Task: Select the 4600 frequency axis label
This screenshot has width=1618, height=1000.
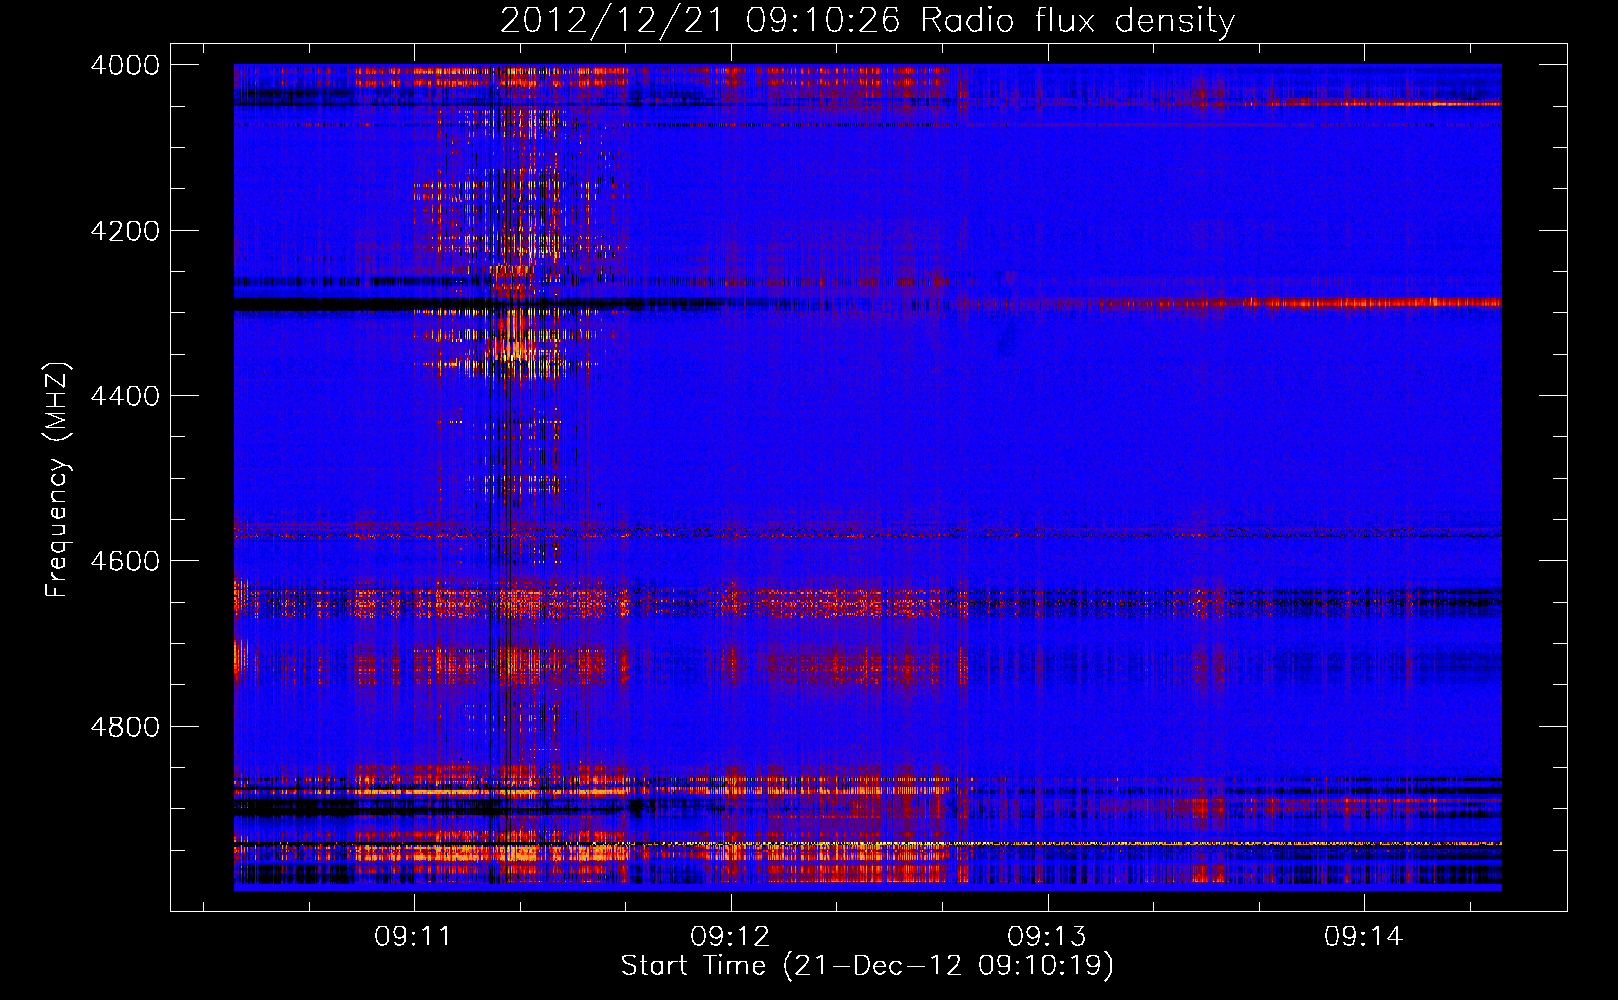Action: tap(125, 561)
